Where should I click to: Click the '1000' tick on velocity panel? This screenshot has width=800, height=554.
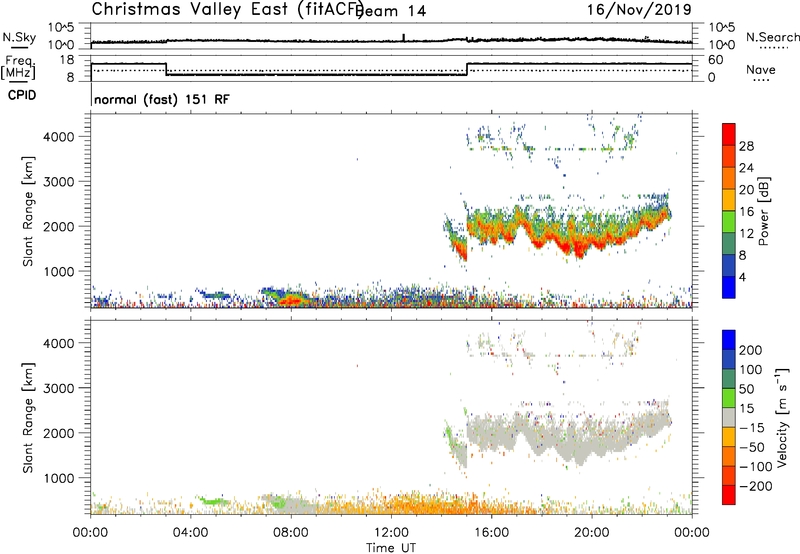(59, 478)
